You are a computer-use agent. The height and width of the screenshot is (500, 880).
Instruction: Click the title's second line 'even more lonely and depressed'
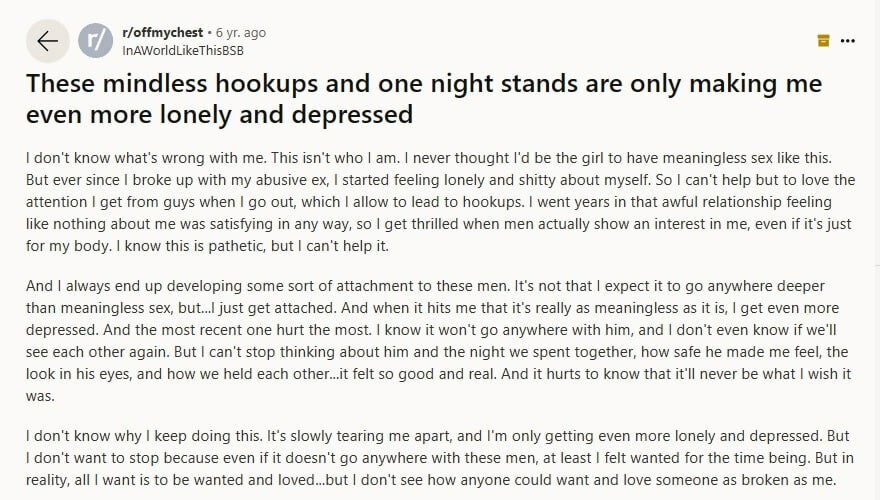pos(219,114)
